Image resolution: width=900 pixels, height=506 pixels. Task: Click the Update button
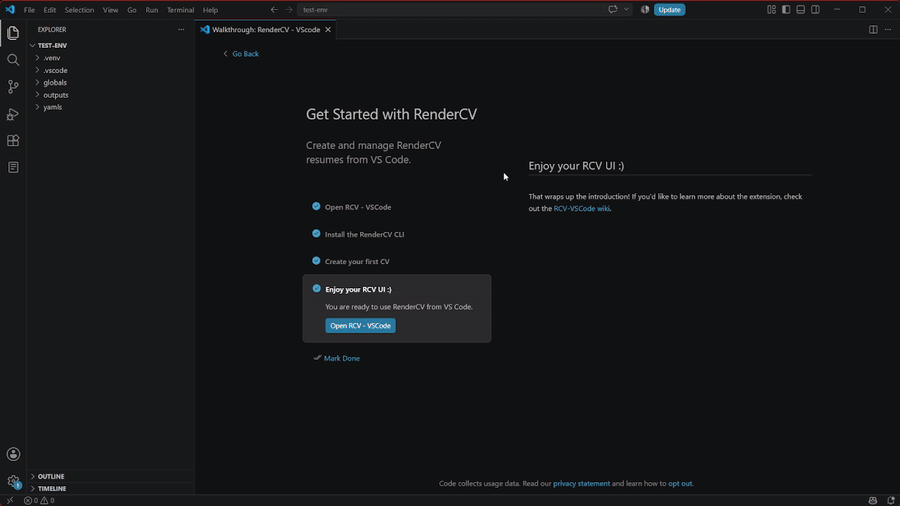pyautogui.click(x=669, y=10)
